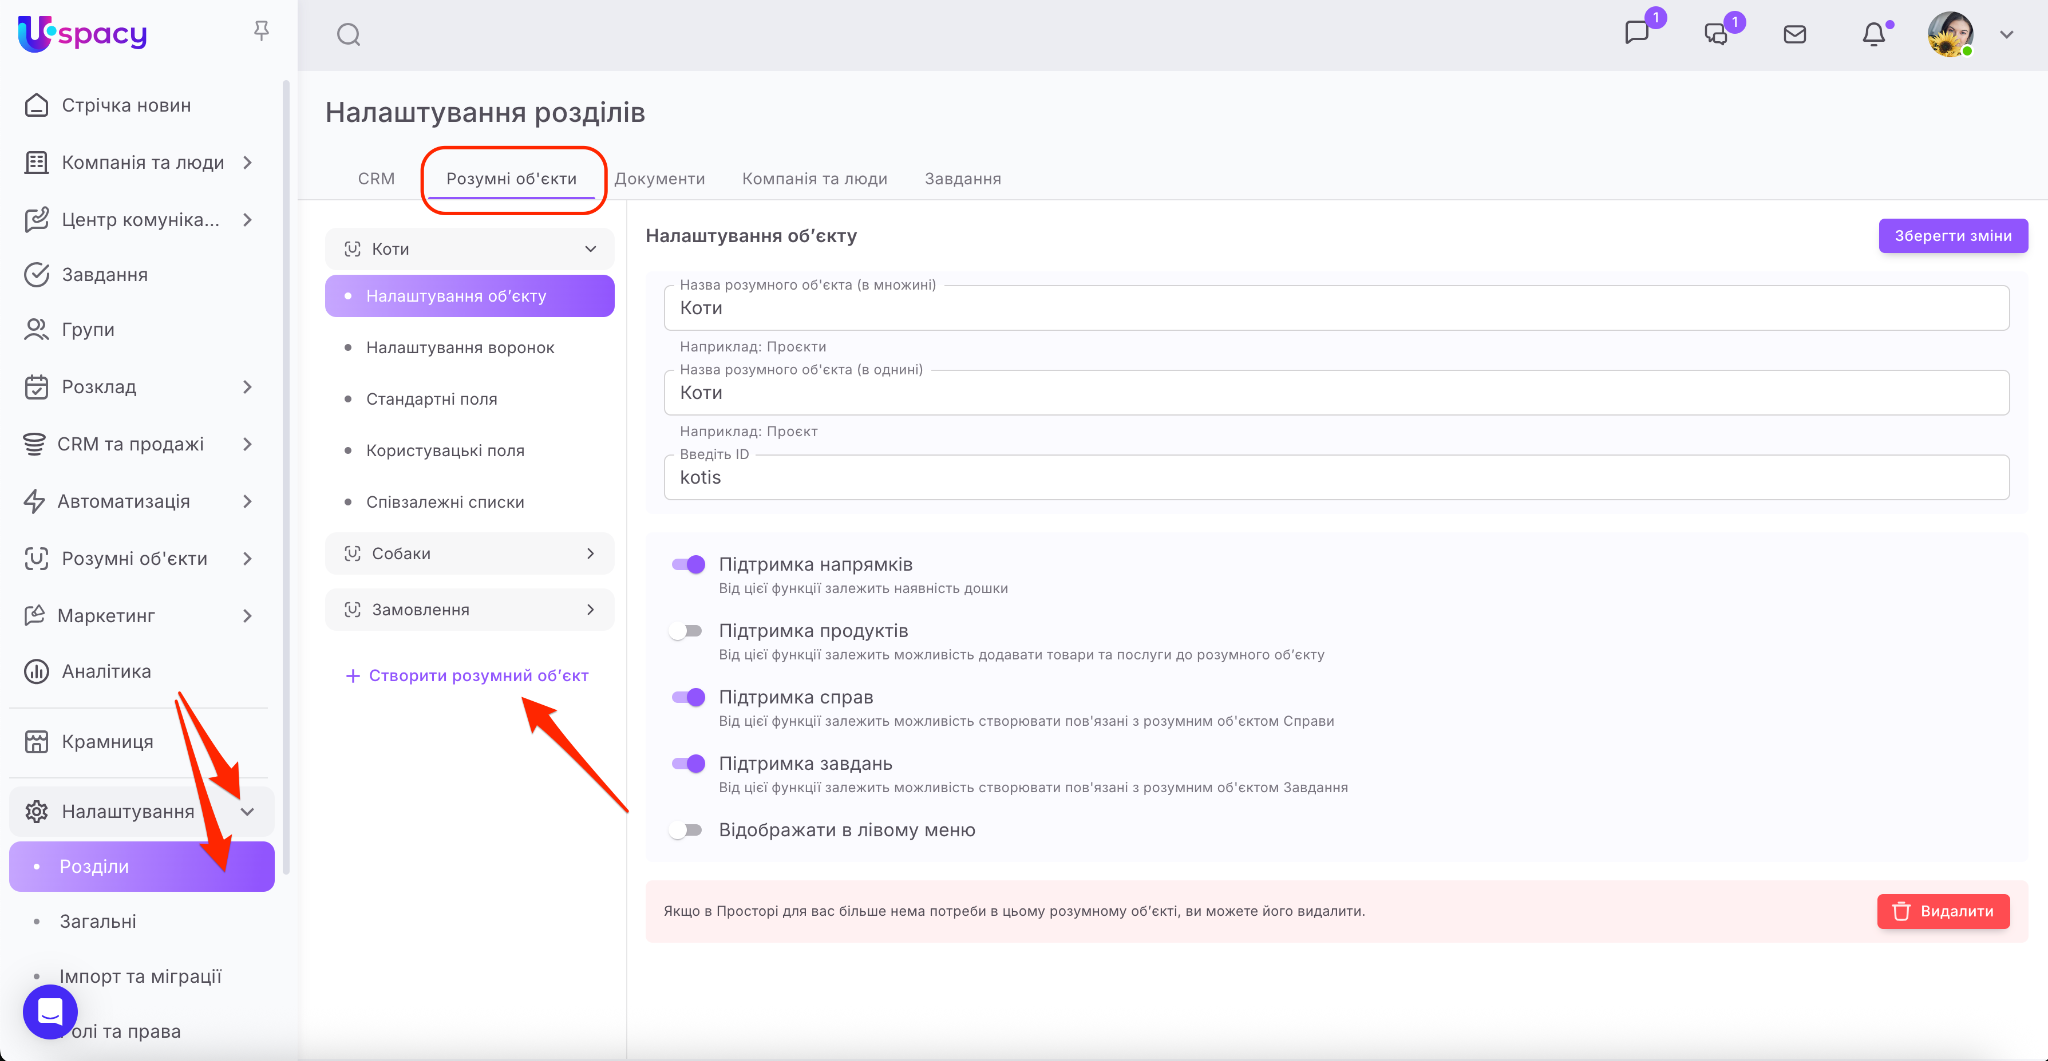
Task: Click the Зберегти зміни button
Action: (1952, 236)
